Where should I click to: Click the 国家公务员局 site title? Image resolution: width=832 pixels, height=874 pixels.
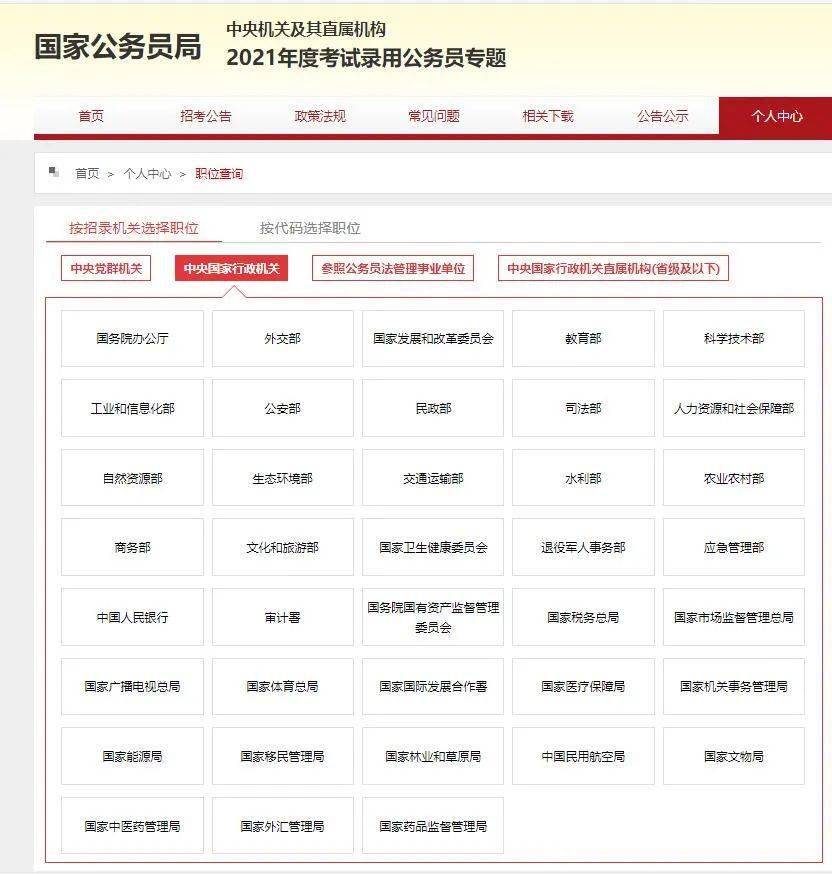point(118,46)
